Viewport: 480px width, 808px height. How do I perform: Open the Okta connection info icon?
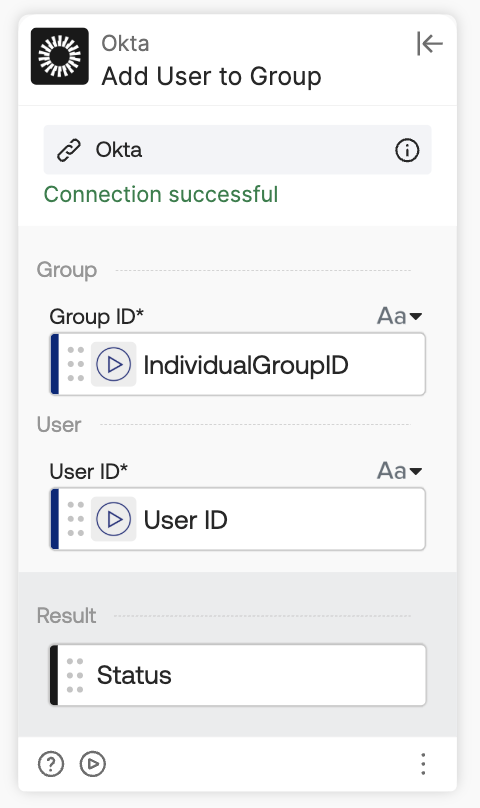pos(407,150)
